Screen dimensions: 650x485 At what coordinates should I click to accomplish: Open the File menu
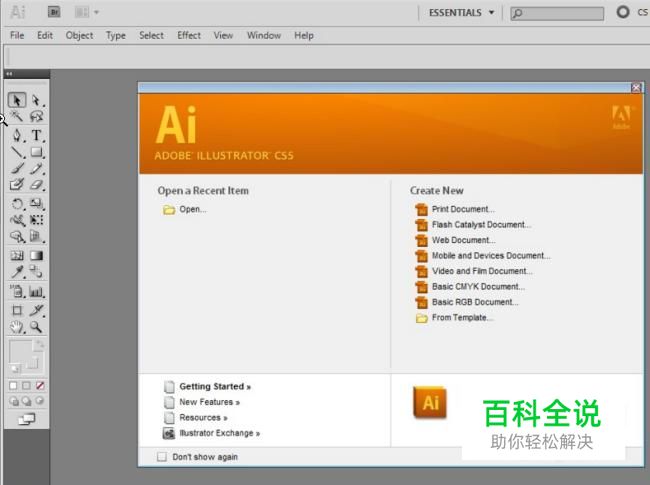[17, 36]
